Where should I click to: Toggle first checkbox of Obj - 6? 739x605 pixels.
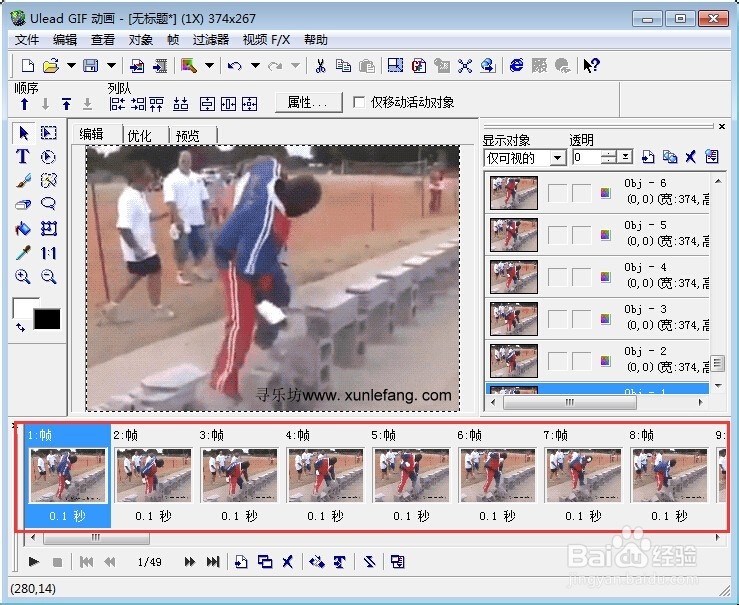[x=558, y=193]
